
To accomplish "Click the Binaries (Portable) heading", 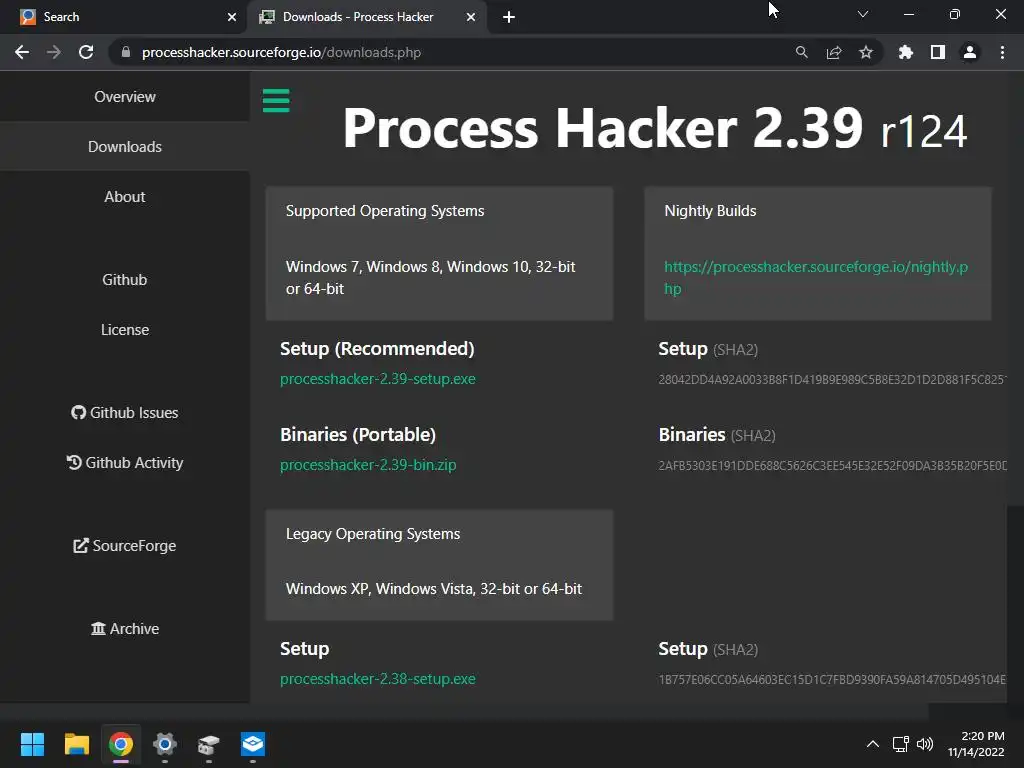I will [x=358, y=435].
